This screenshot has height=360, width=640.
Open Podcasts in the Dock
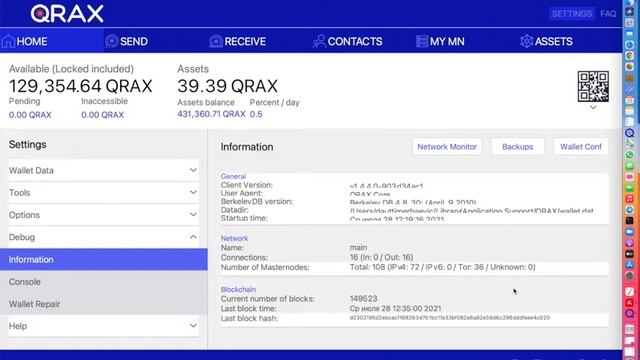pos(629,242)
